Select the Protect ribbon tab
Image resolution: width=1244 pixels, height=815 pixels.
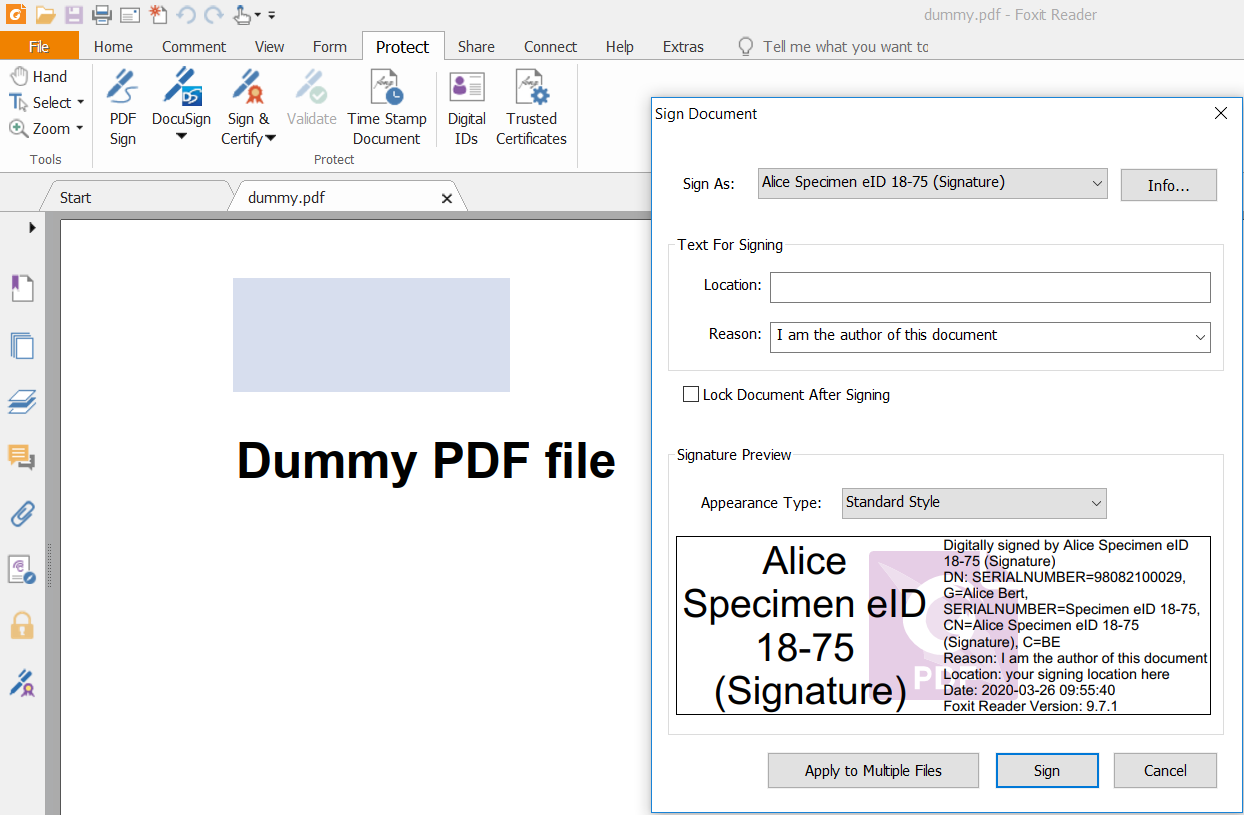(x=403, y=46)
